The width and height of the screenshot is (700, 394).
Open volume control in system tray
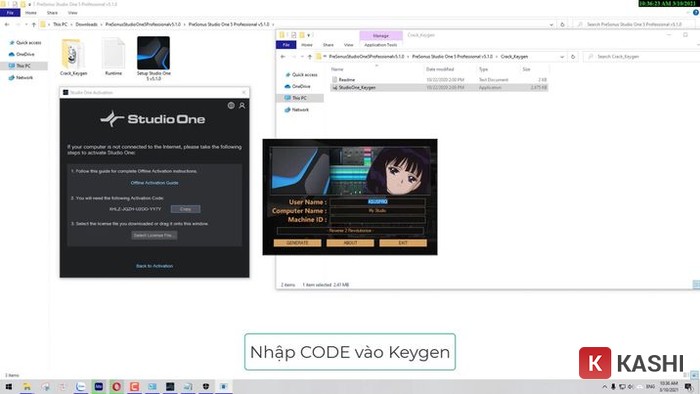click(x=631, y=386)
